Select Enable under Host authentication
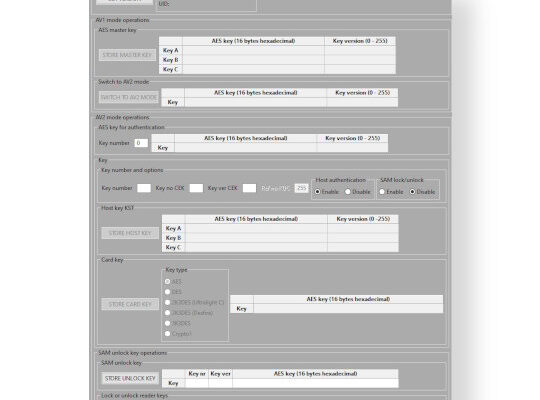The height and width of the screenshot is (400, 540). click(x=318, y=192)
